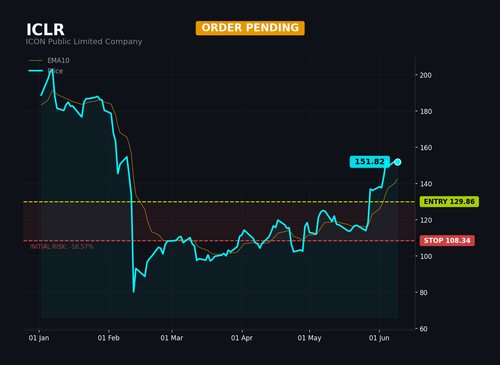Click the cyan Price legend line swatch
This screenshot has width=500, height=365.
coord(36,71)
